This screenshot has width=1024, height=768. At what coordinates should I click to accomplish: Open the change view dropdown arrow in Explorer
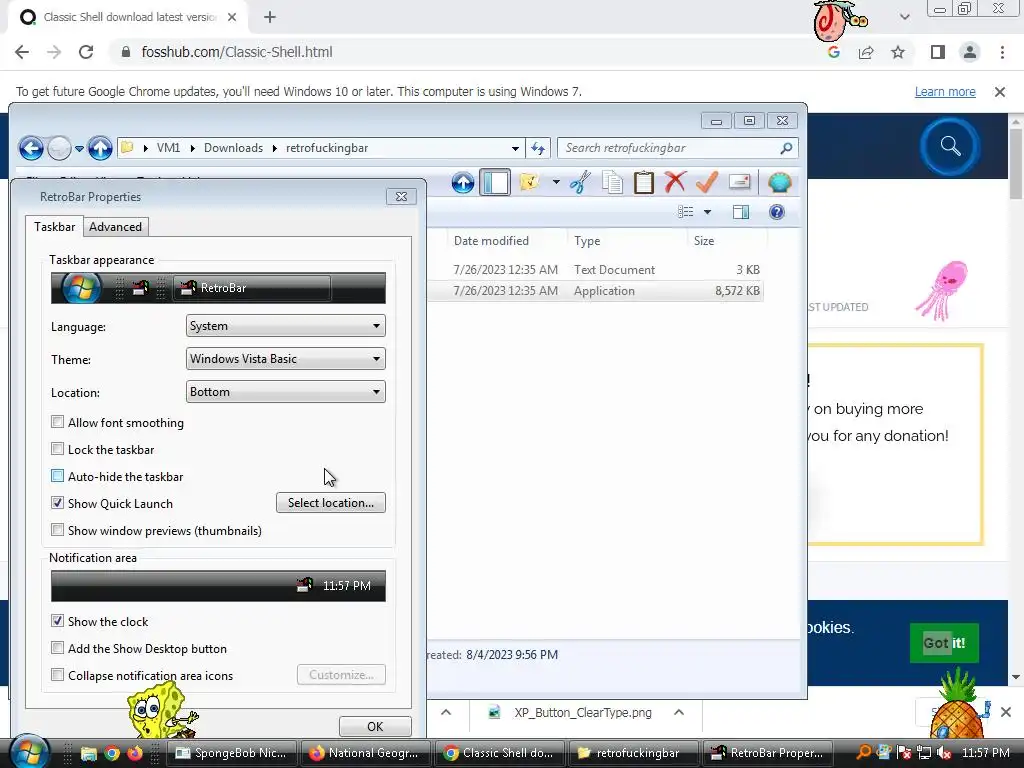coord(707,212)
